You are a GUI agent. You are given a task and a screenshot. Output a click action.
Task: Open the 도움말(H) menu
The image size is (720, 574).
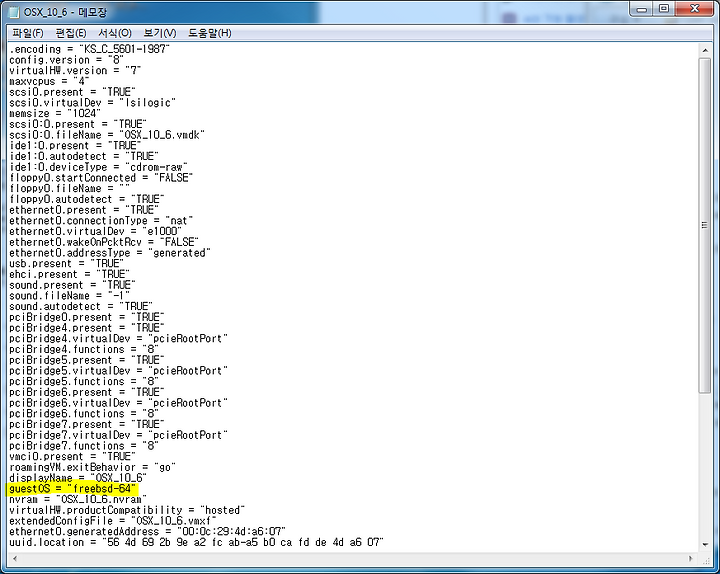[x=209, y=33]
